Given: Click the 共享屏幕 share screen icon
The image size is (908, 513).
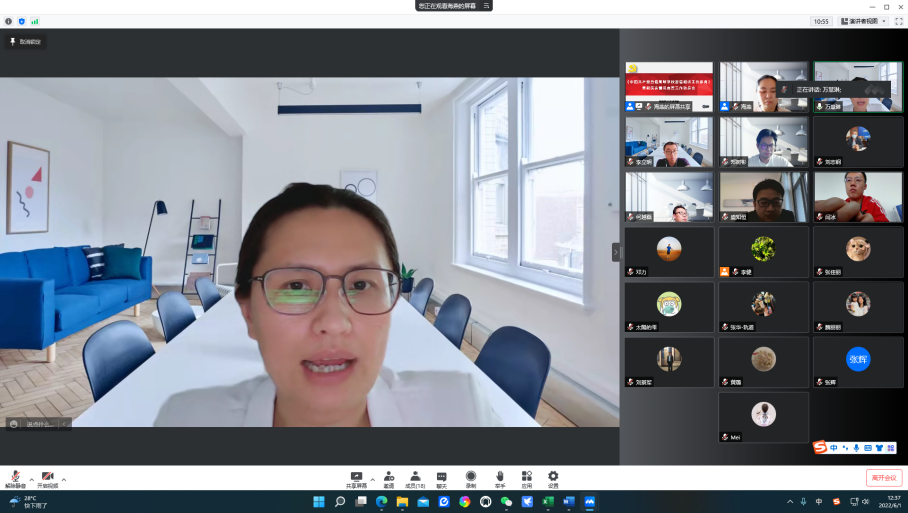Looking at the screenshot, I should [357, 477].
